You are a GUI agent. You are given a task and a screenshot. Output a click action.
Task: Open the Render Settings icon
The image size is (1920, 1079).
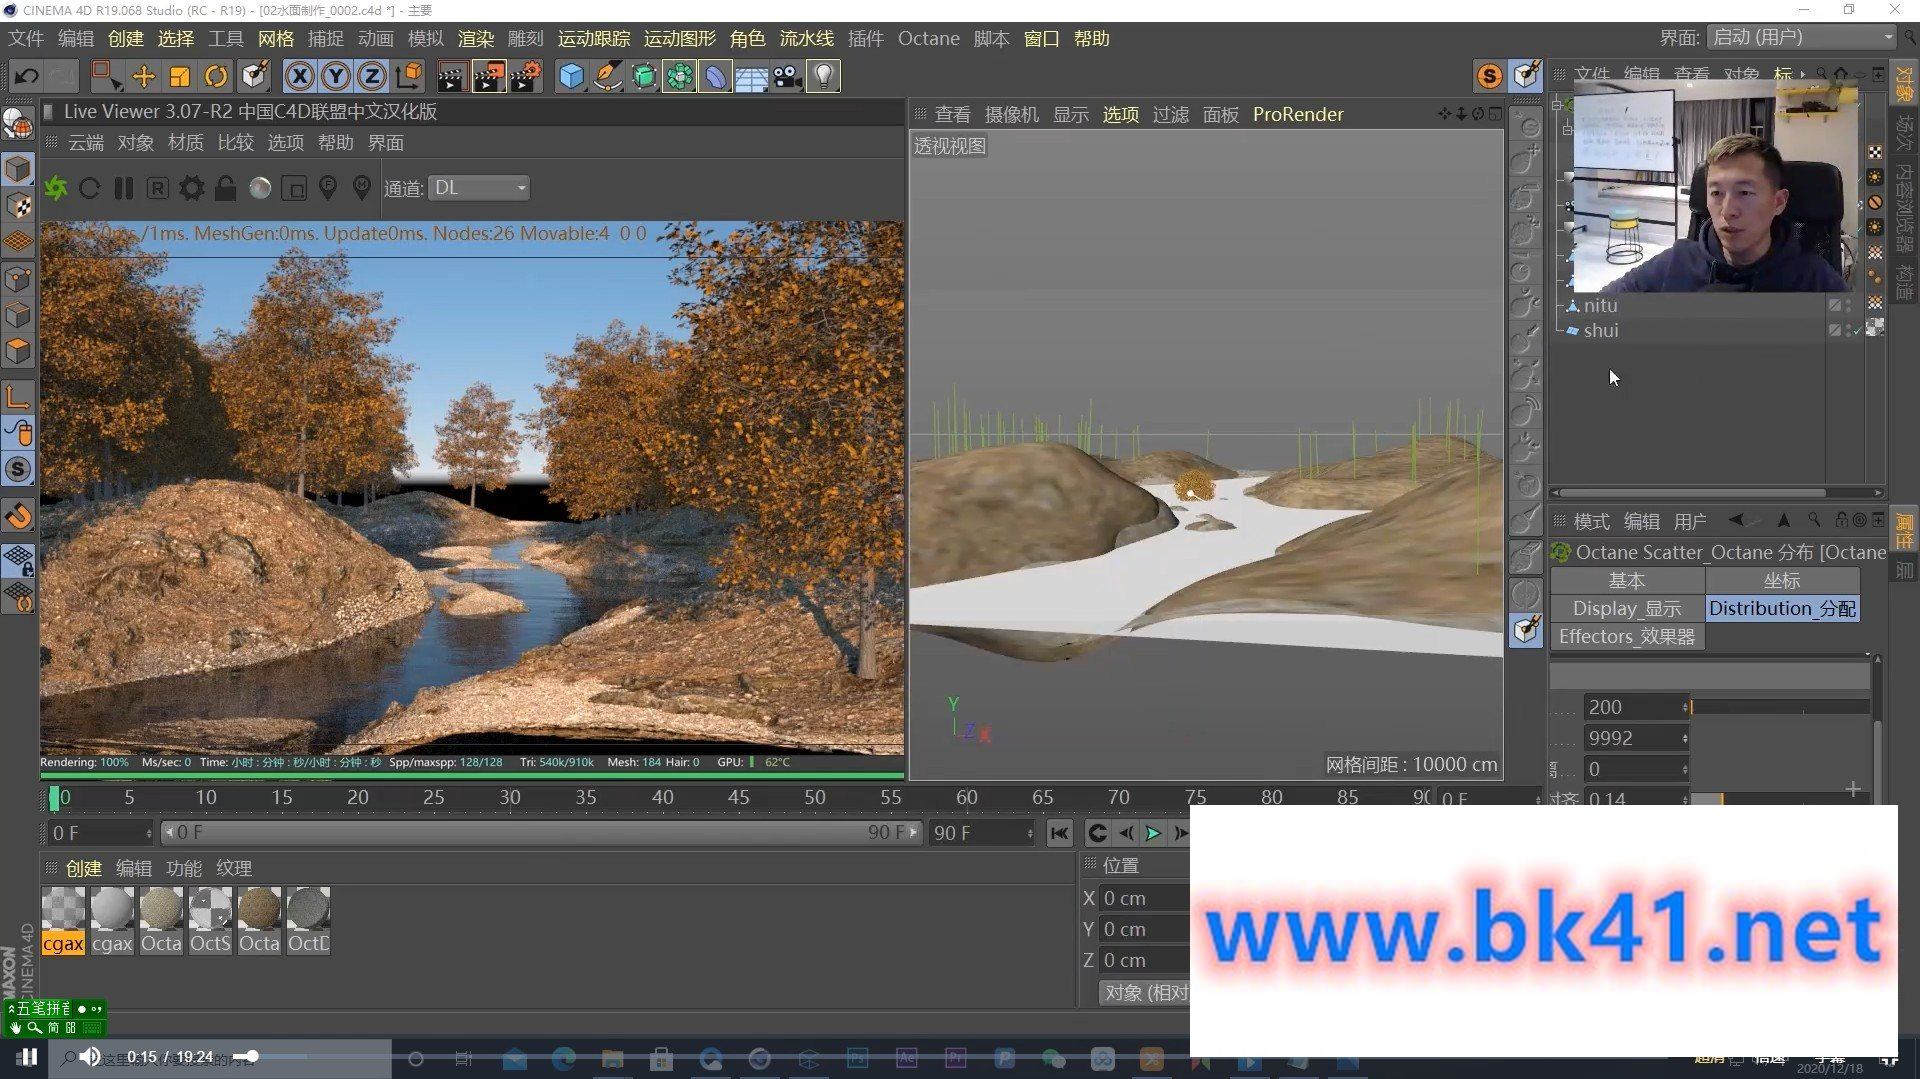pyautogui.click(x=526, y=76)
